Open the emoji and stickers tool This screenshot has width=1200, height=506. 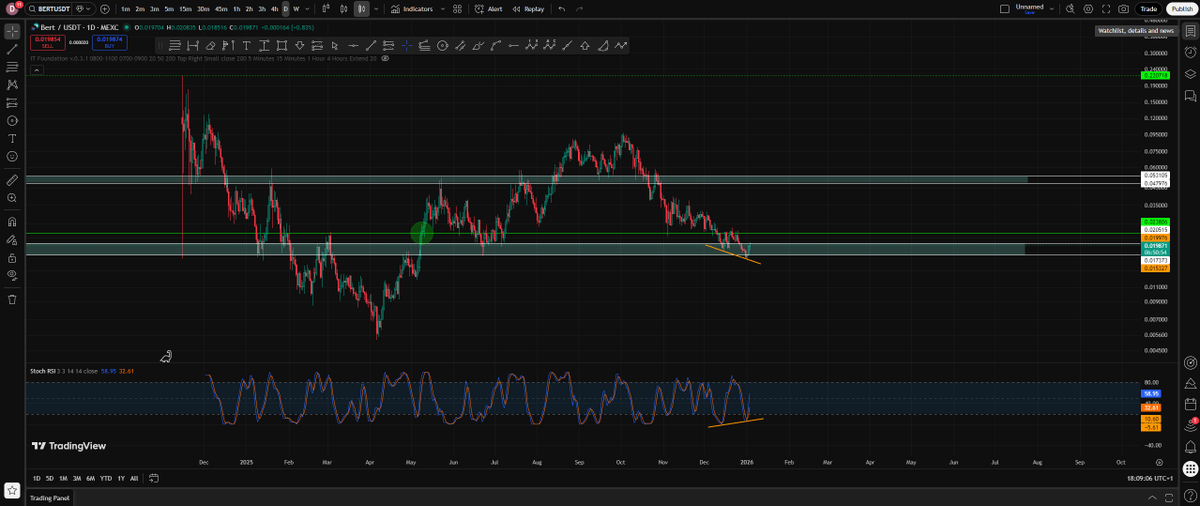pyautogui.click(x=12, y=157)
